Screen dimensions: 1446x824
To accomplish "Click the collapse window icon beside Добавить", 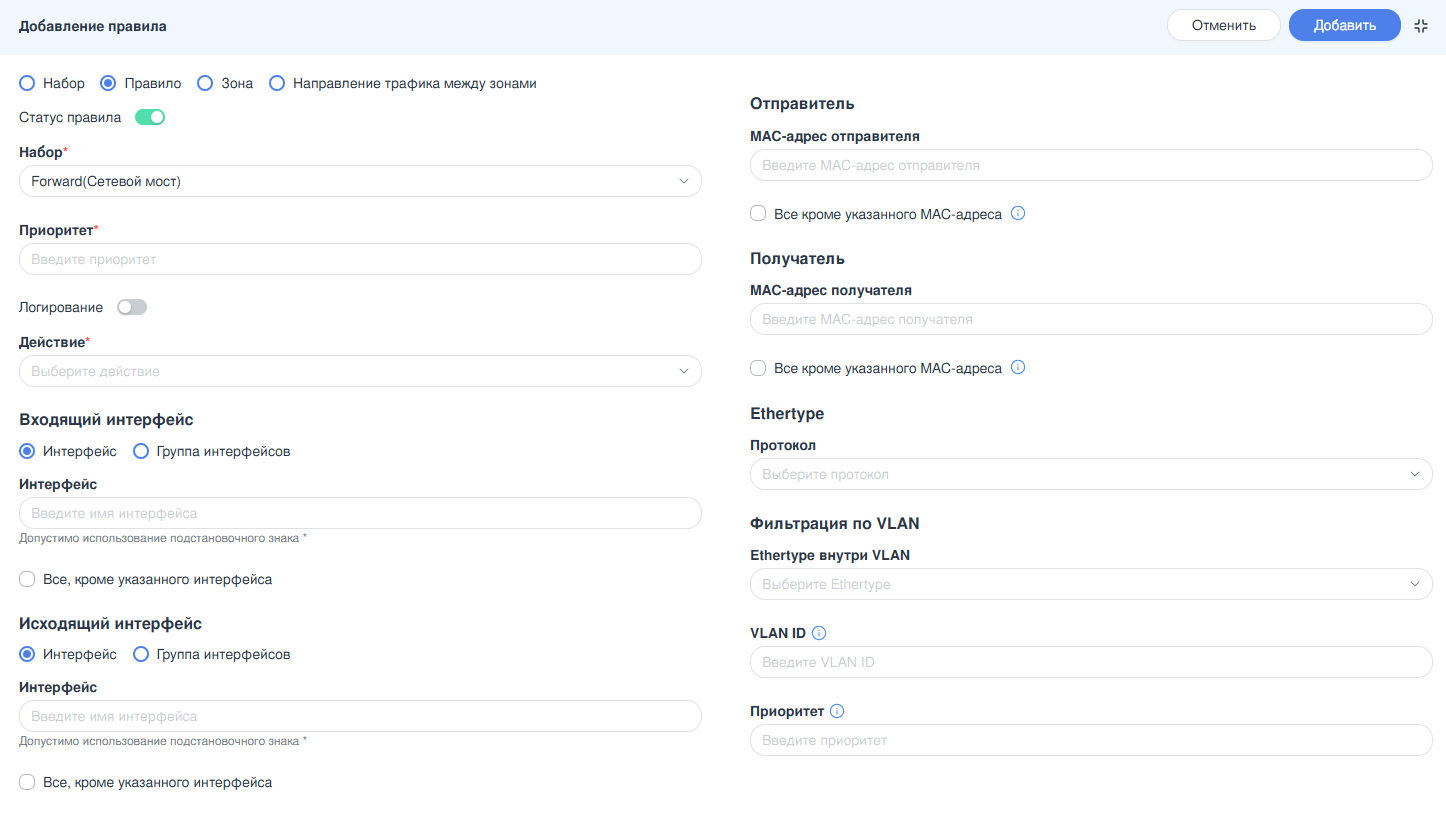I will pyautogui.click(x=1421, y=26).
